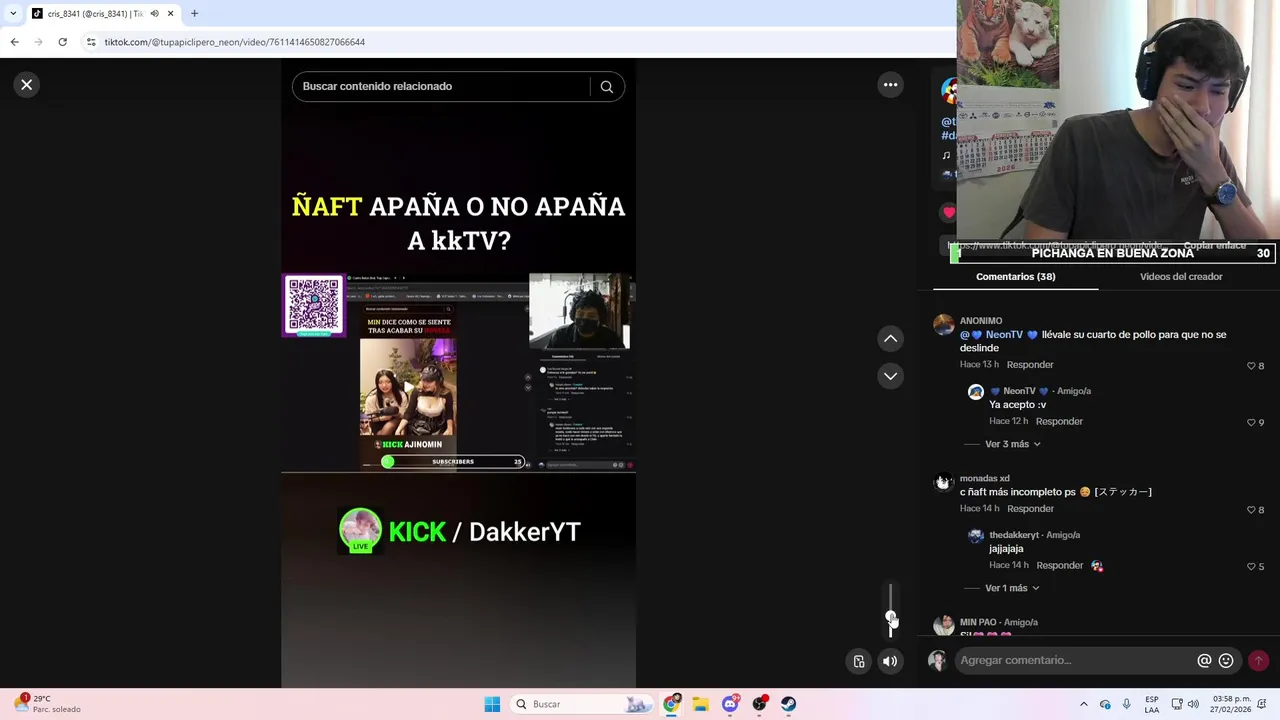The height and width of the screenshot is (720, 1280).
Task: Reload the TikTok page
Action: click(62, 42)
